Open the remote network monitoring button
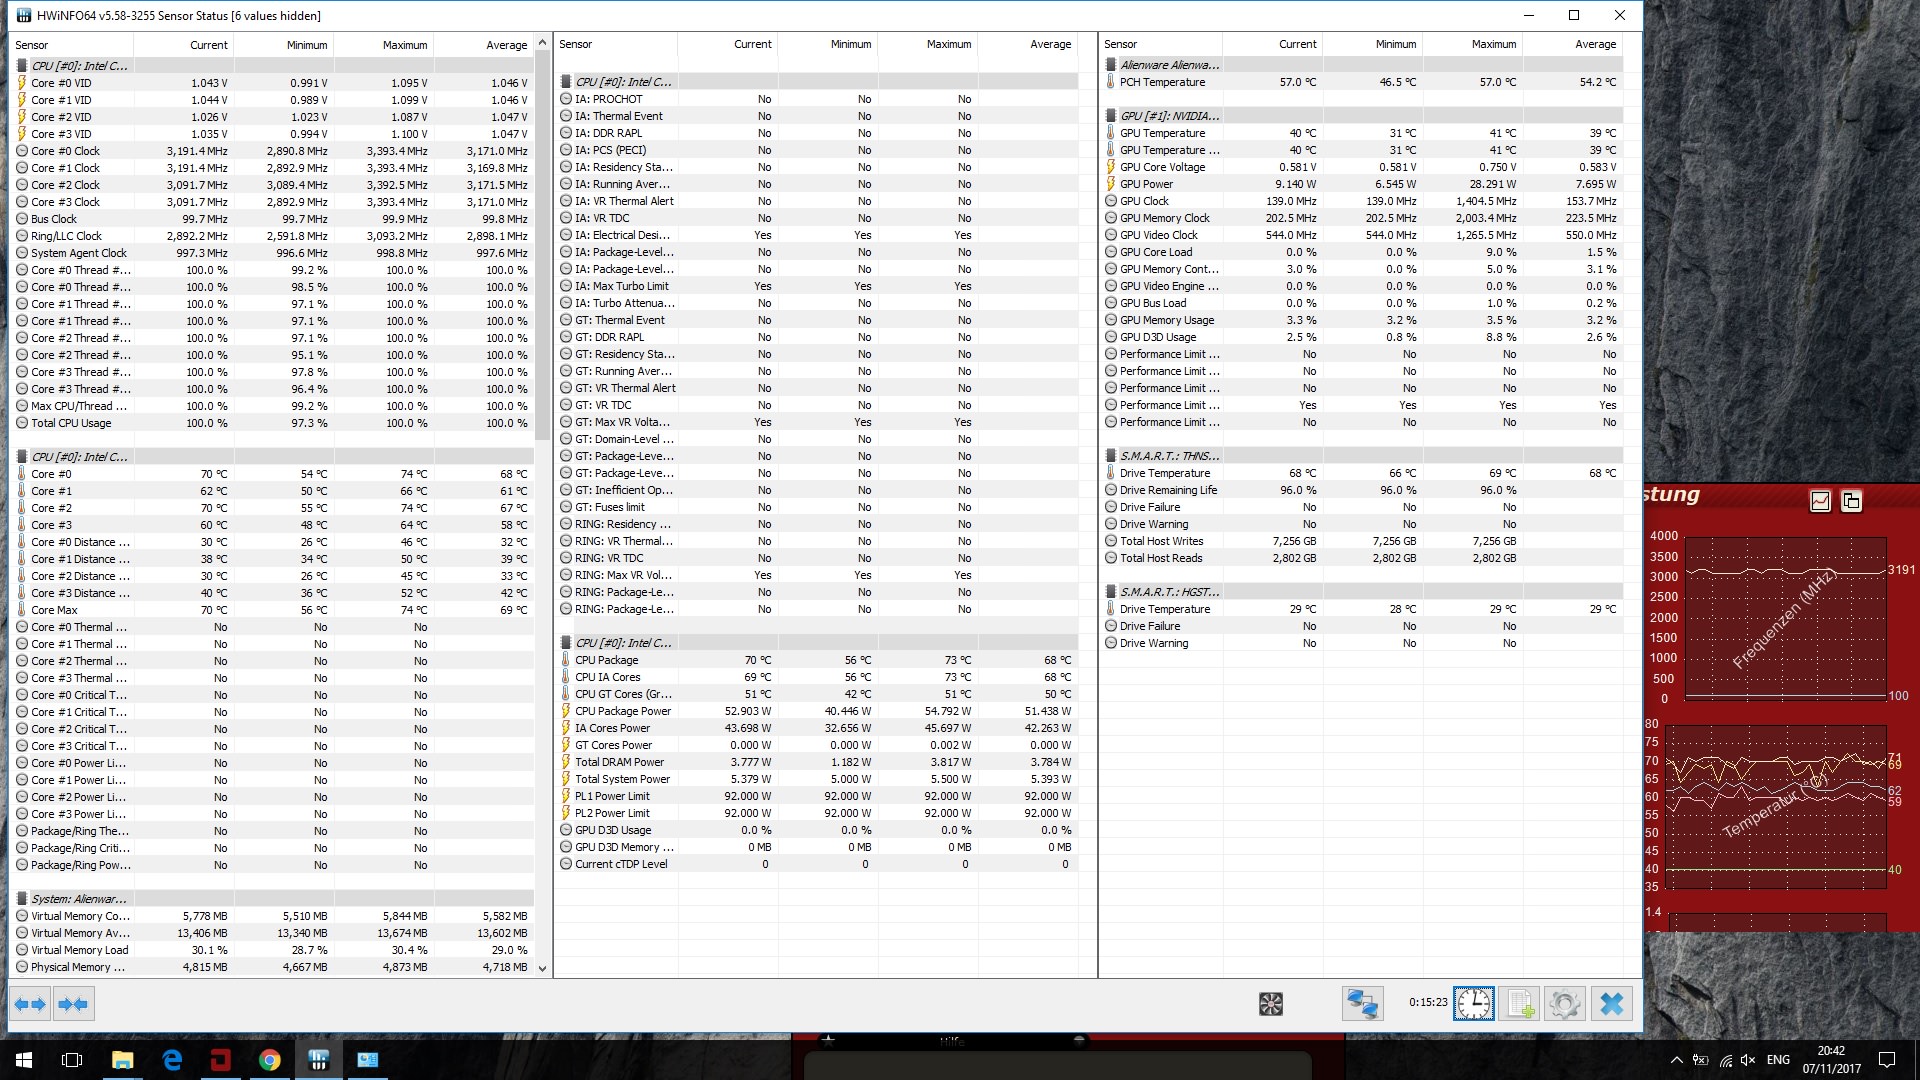 [1362, 1004]
